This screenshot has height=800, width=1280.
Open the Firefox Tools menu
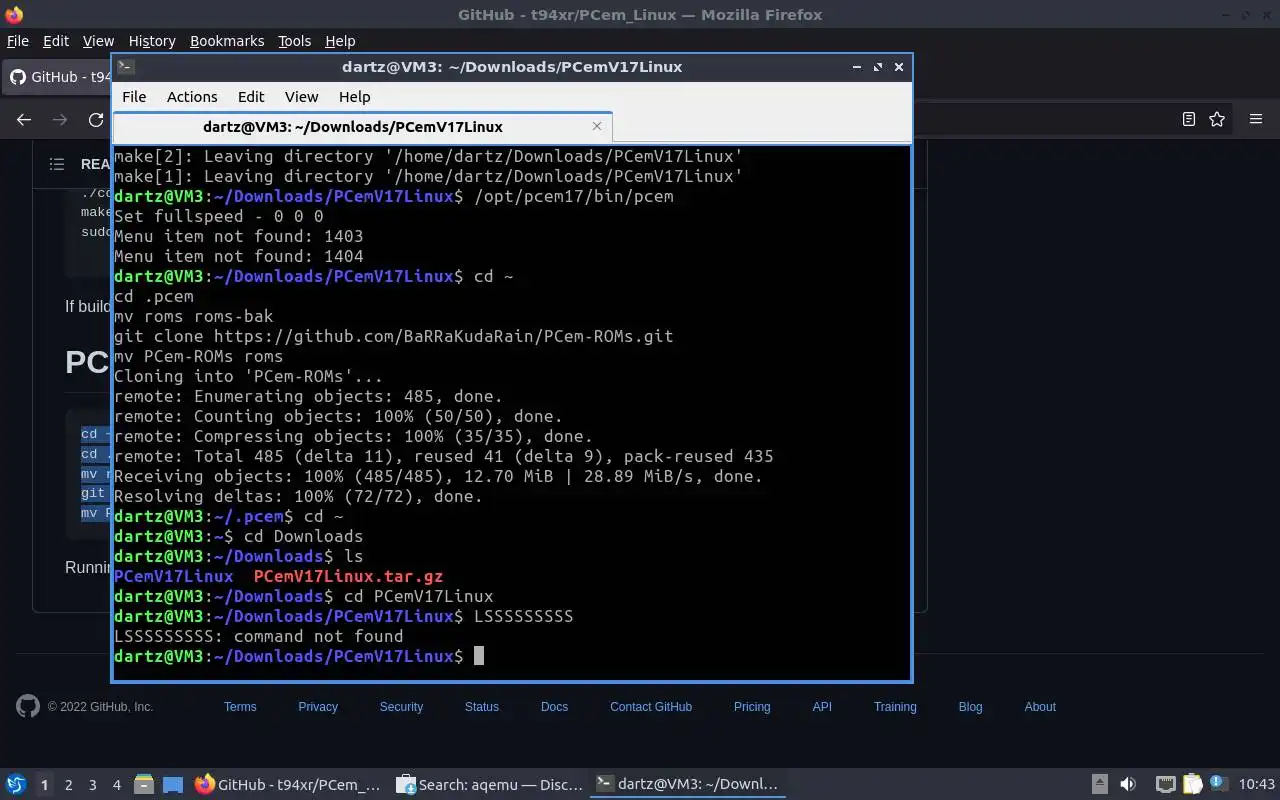[x=295, y=41]
